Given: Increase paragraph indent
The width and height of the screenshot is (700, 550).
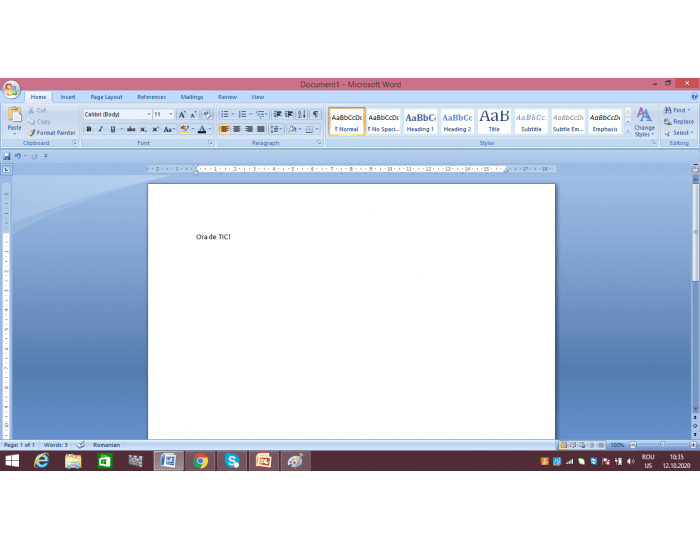Looking at the screenshot, I should 289,115.
